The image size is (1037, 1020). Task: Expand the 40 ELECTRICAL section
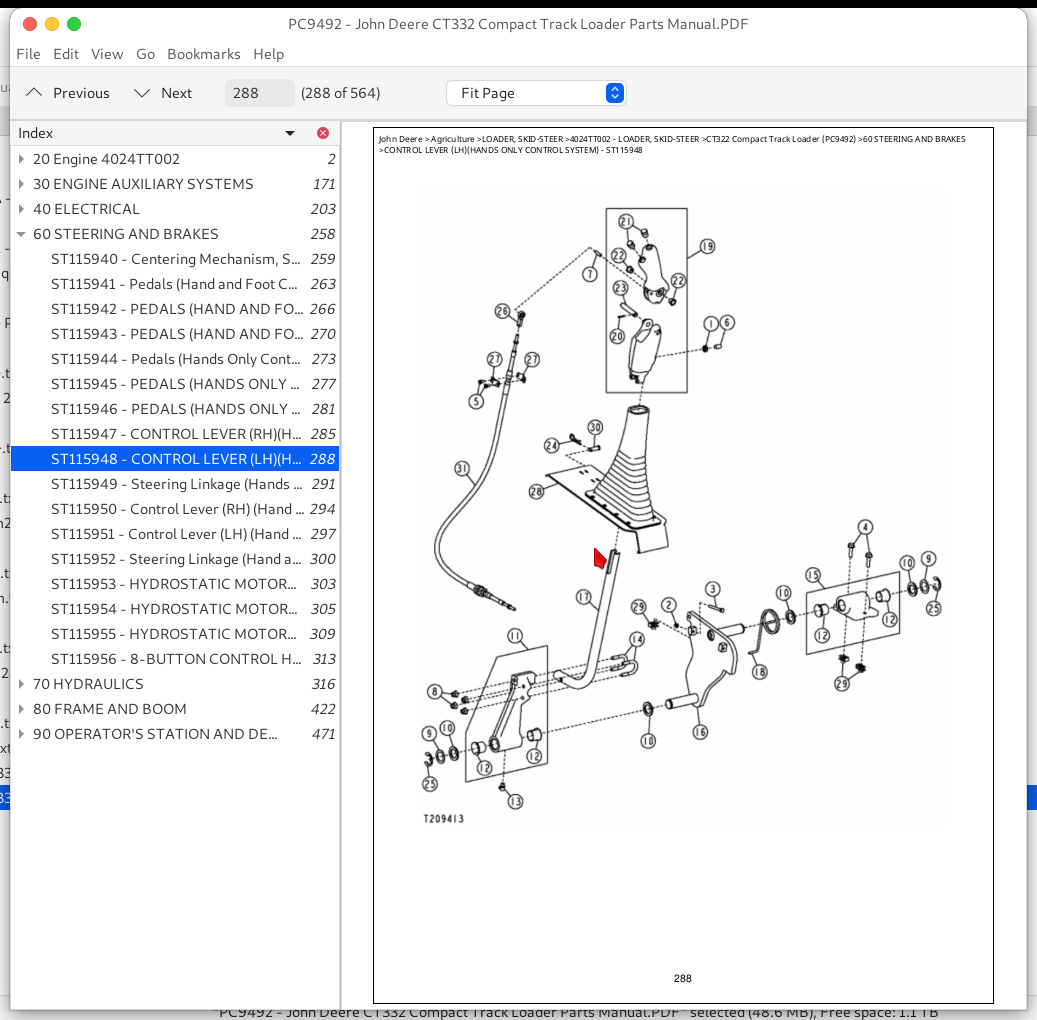[22, 209]
